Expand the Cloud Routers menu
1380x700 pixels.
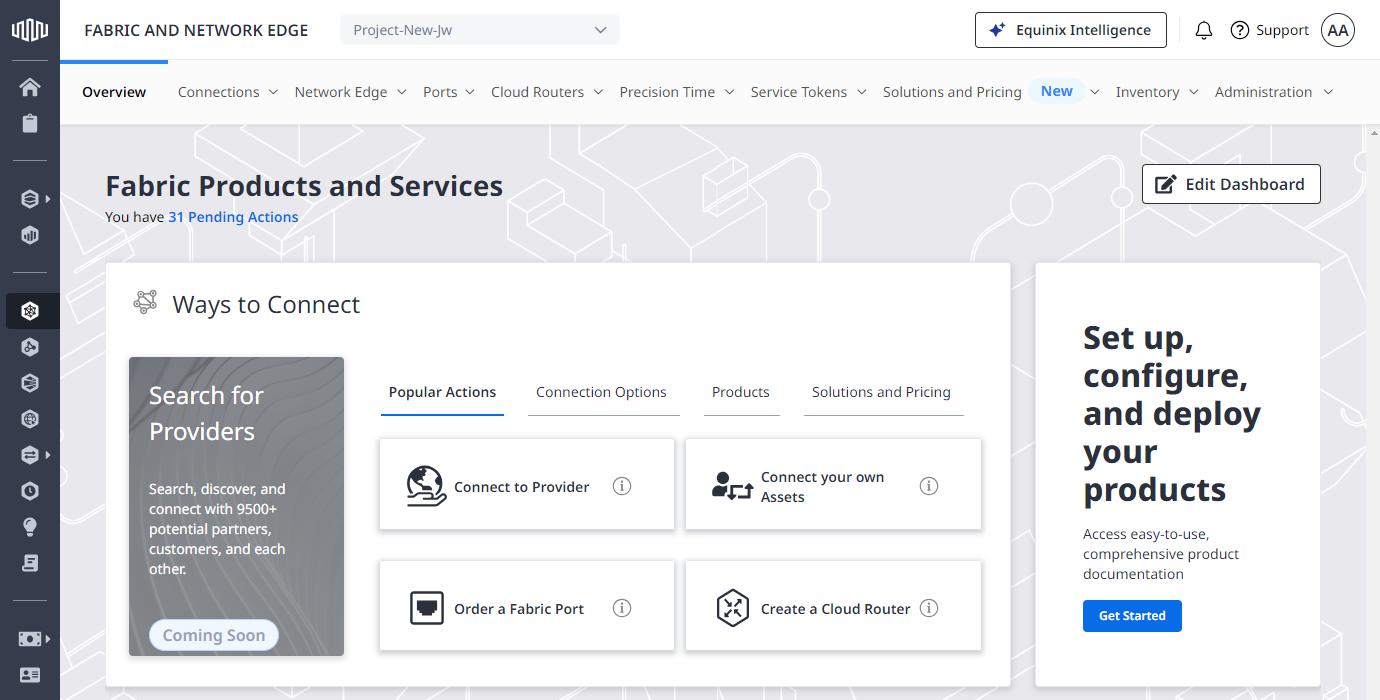547,92
